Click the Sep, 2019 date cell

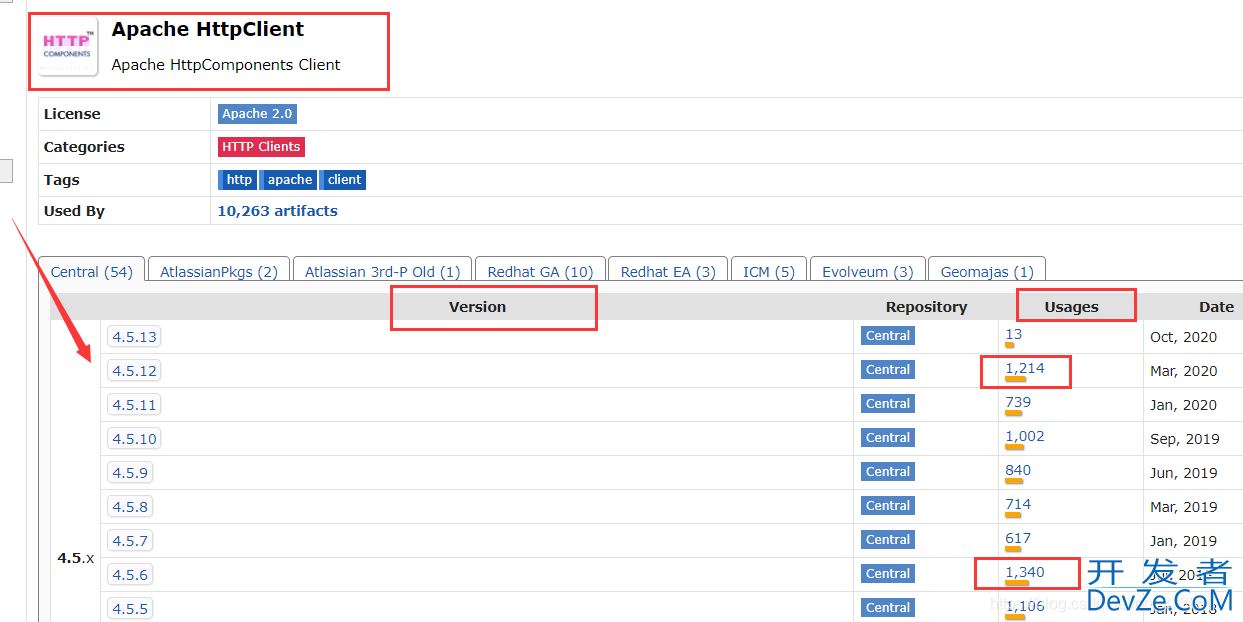1184,439
